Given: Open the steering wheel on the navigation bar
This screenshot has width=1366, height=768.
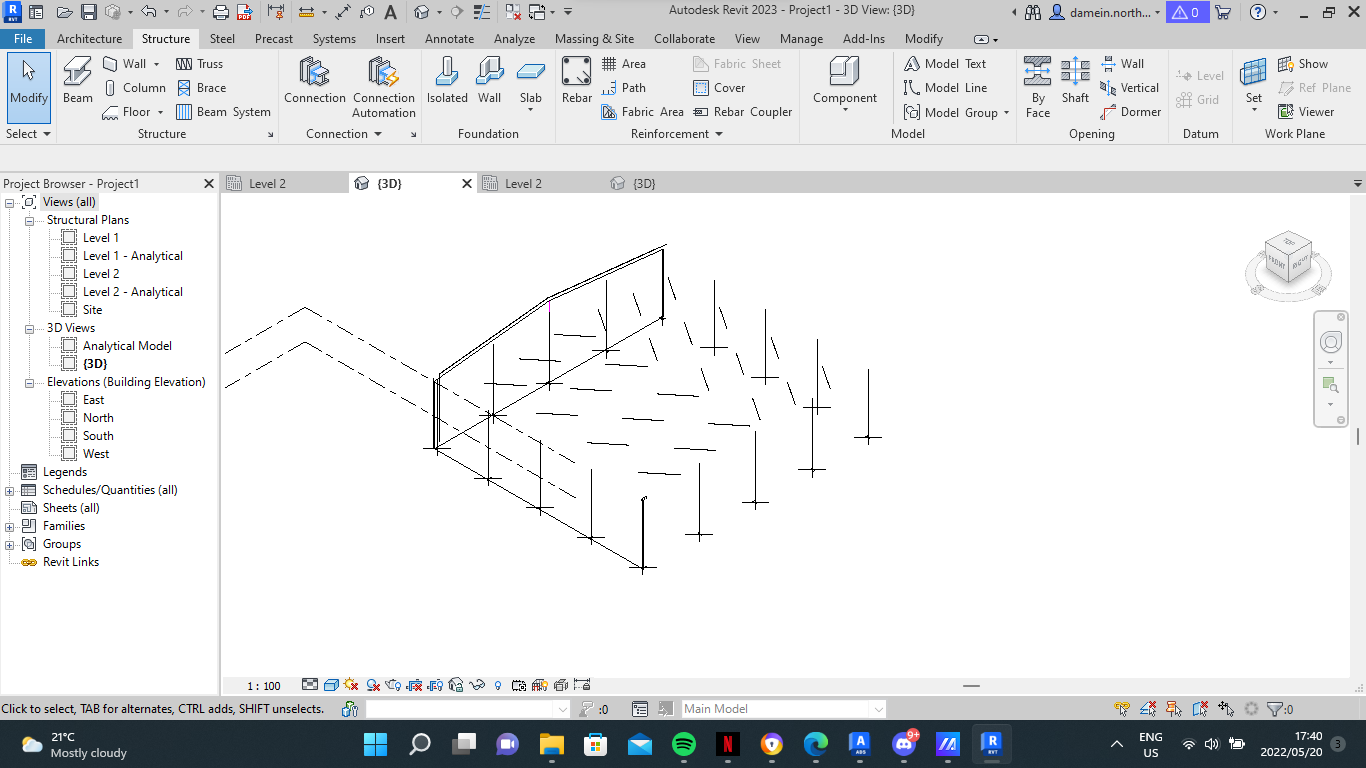Looking at the screenshot, I should pyautogui.click(x=1330, y=340).
